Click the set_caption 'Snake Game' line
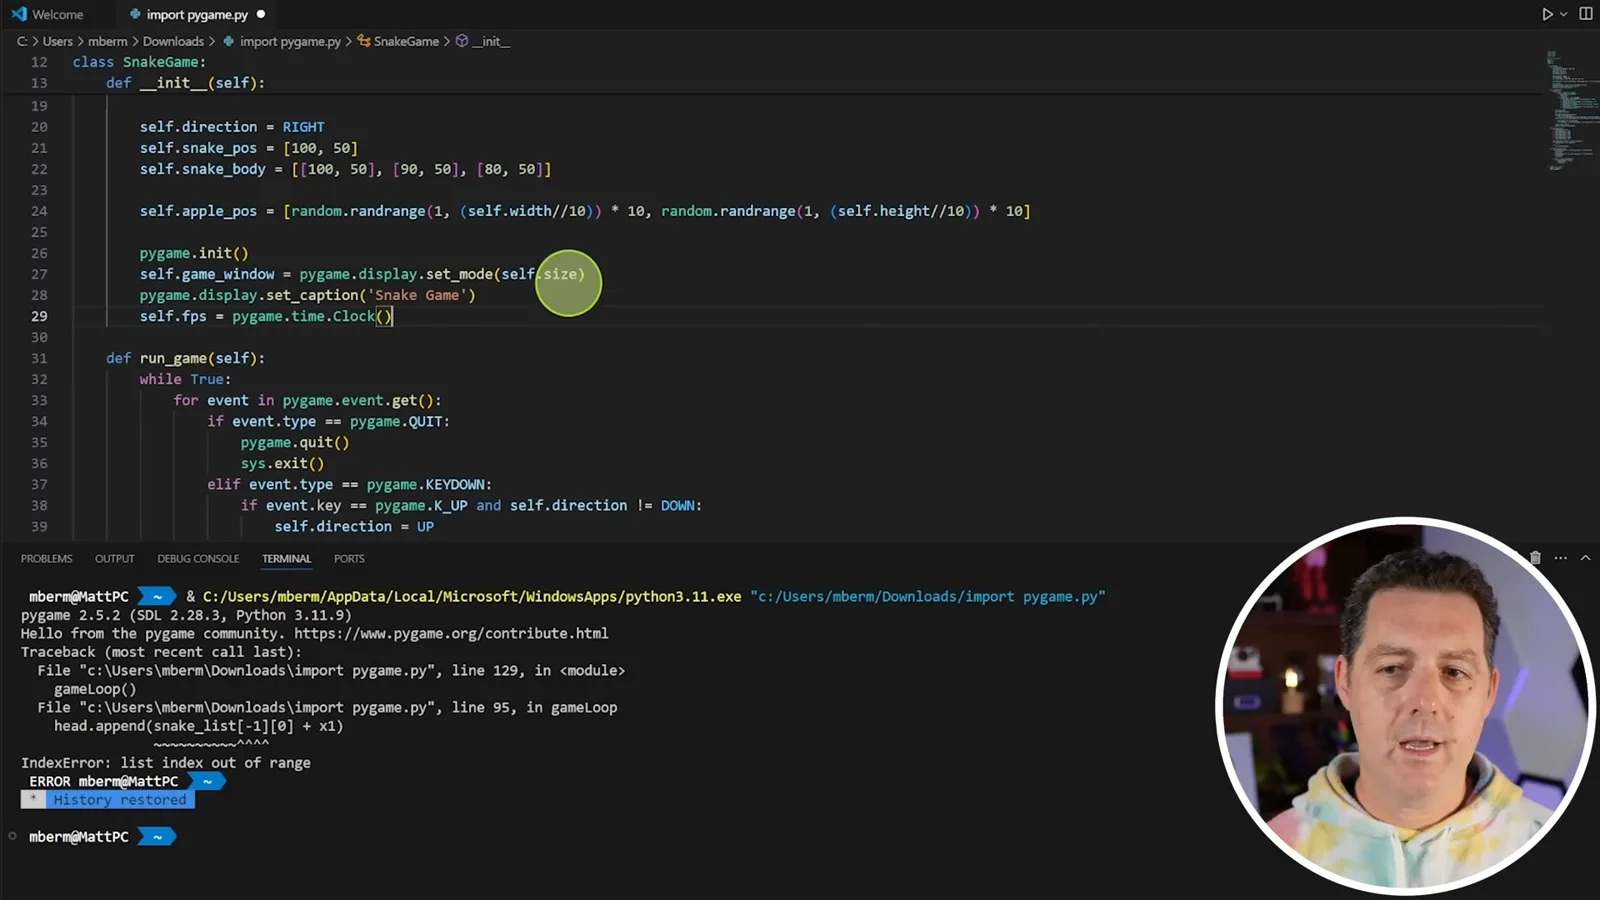This screenshot has width=1600, height=900. point(307,295)
